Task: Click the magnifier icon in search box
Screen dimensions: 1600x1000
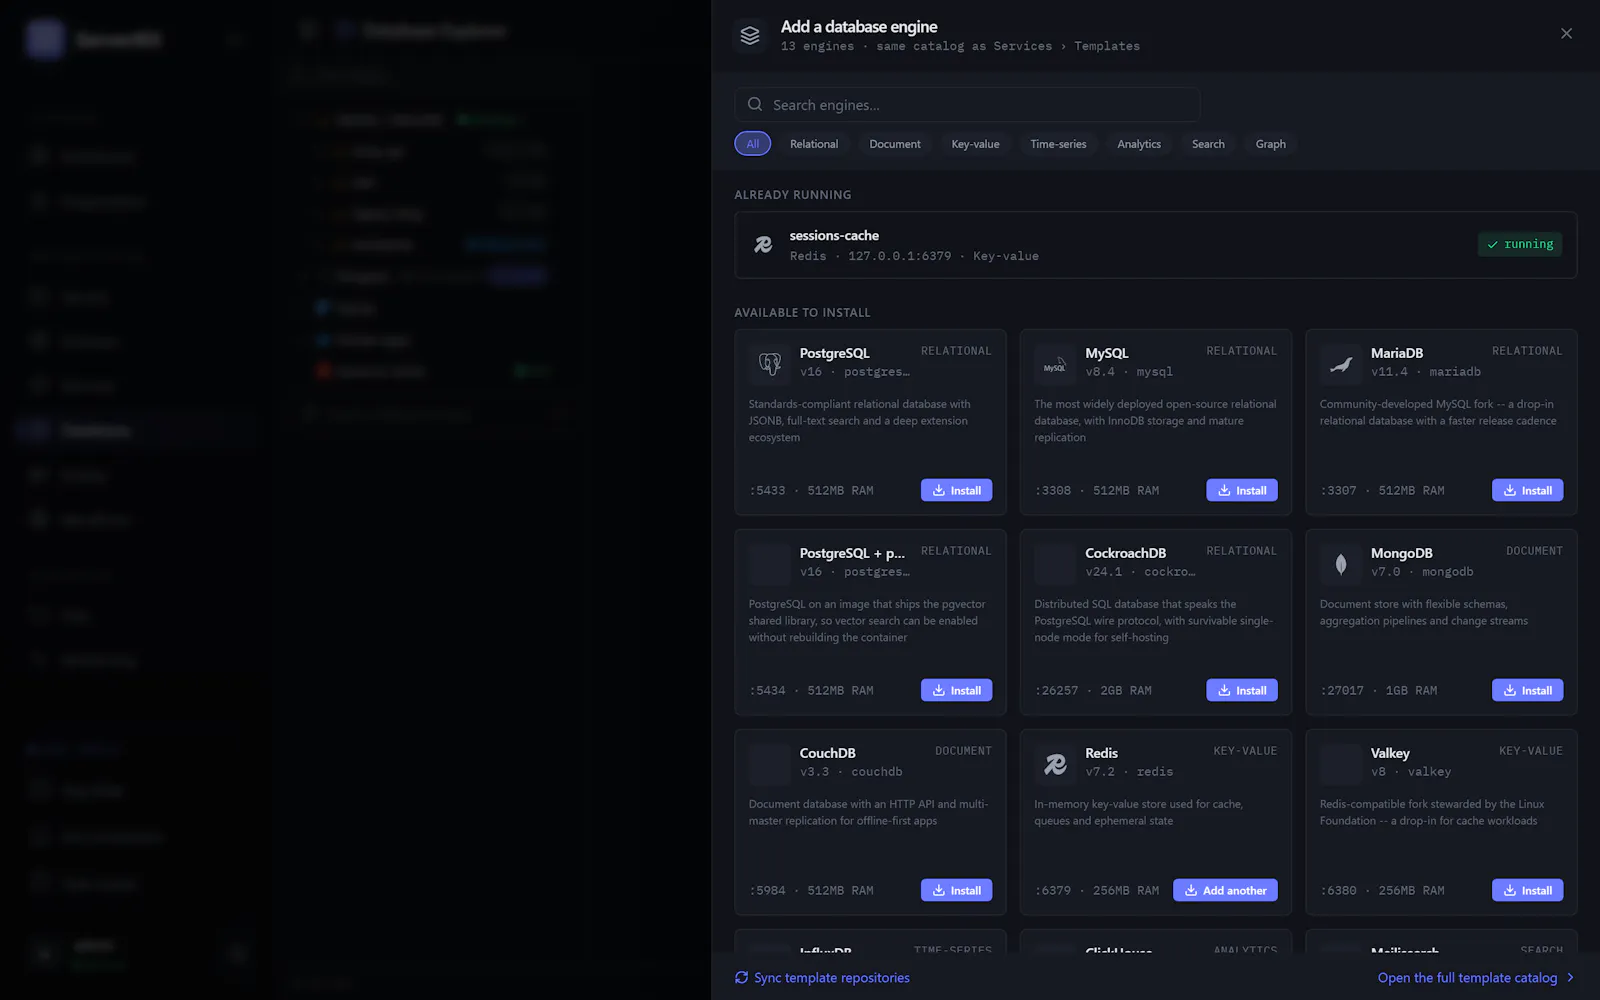Action: (x=755, y=105)
